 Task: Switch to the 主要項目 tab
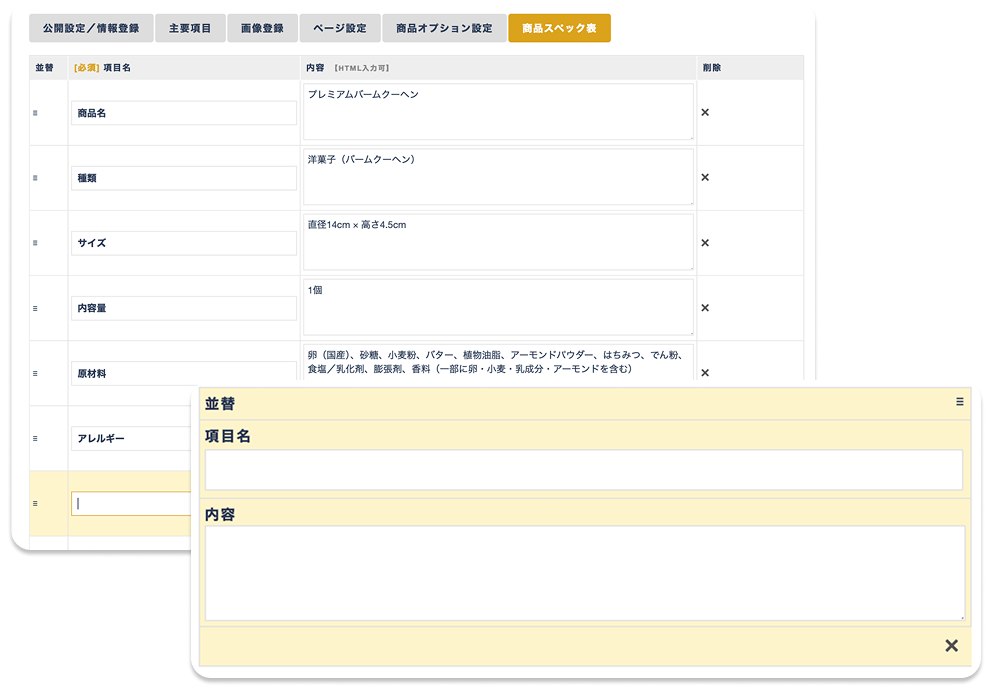pyautogui.click(x=190, y=28)
